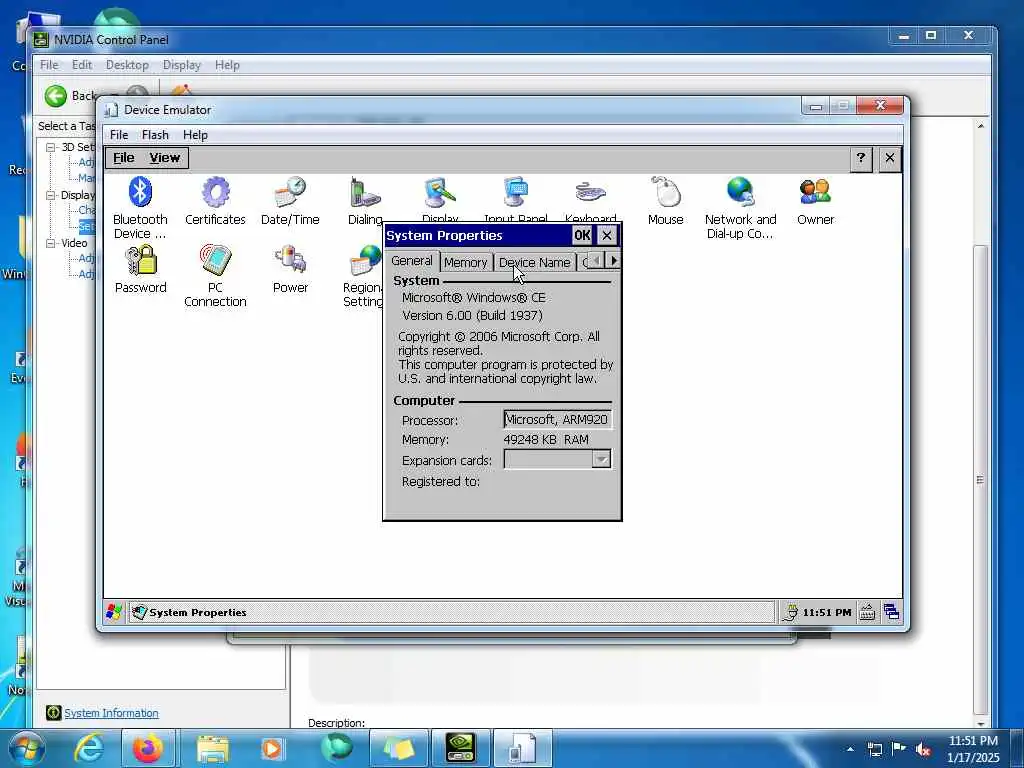Click the CE taskbar clock 11:51 PM
This screenshot has width=1024, height=768.
827,612
